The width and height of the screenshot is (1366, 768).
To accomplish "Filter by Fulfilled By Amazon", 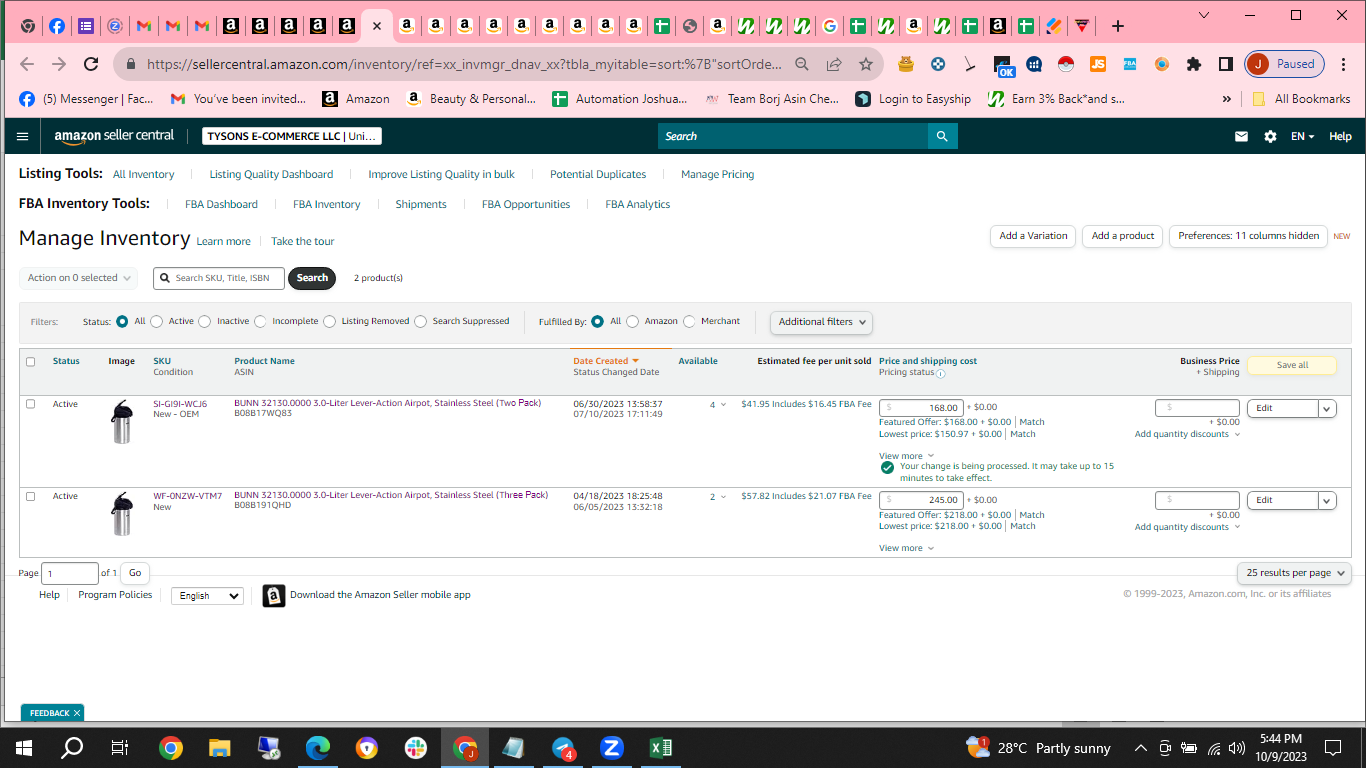I will coord(633,322).
